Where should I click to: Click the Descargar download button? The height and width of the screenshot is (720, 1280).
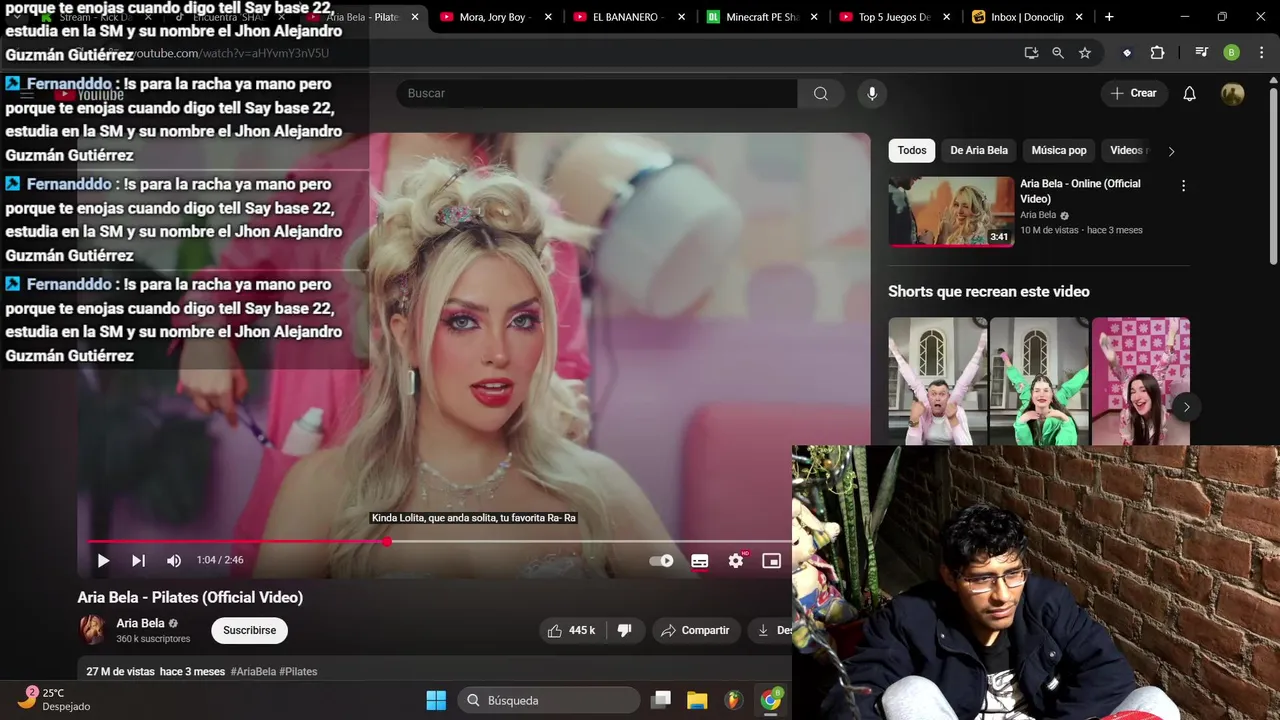click(772, 630)
